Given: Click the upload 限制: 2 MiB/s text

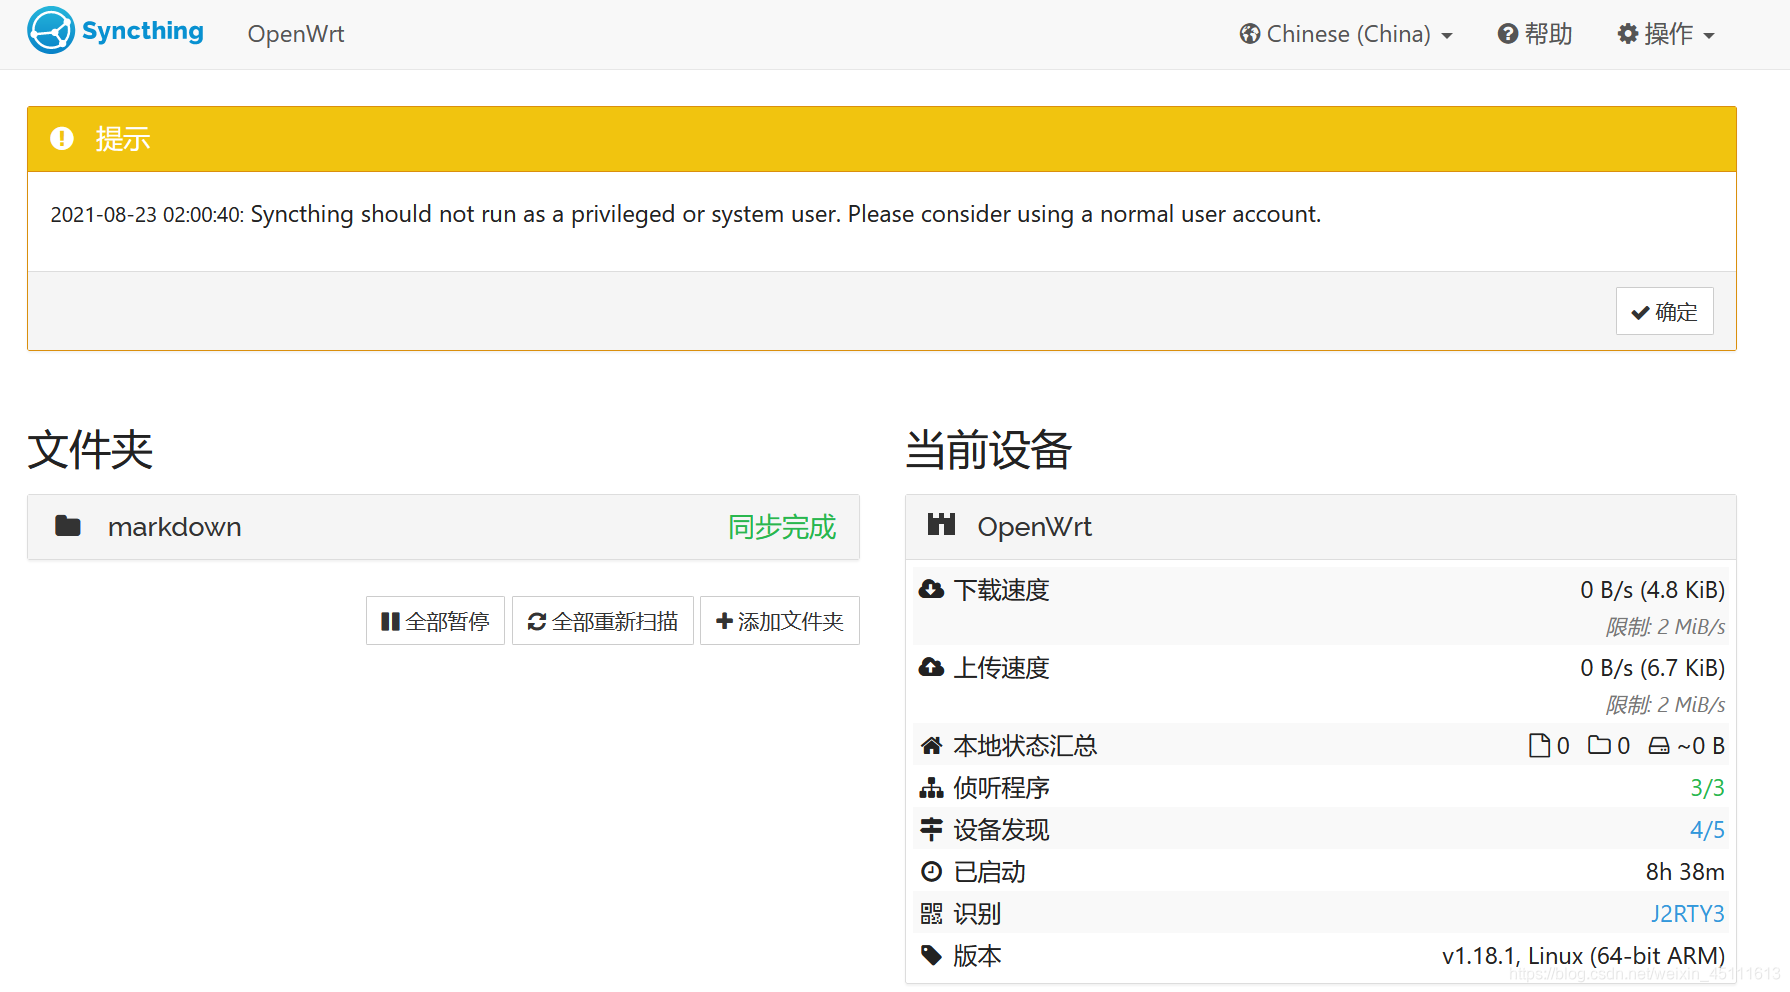Looking at the screenshot, I should [x=1665, y=704].
